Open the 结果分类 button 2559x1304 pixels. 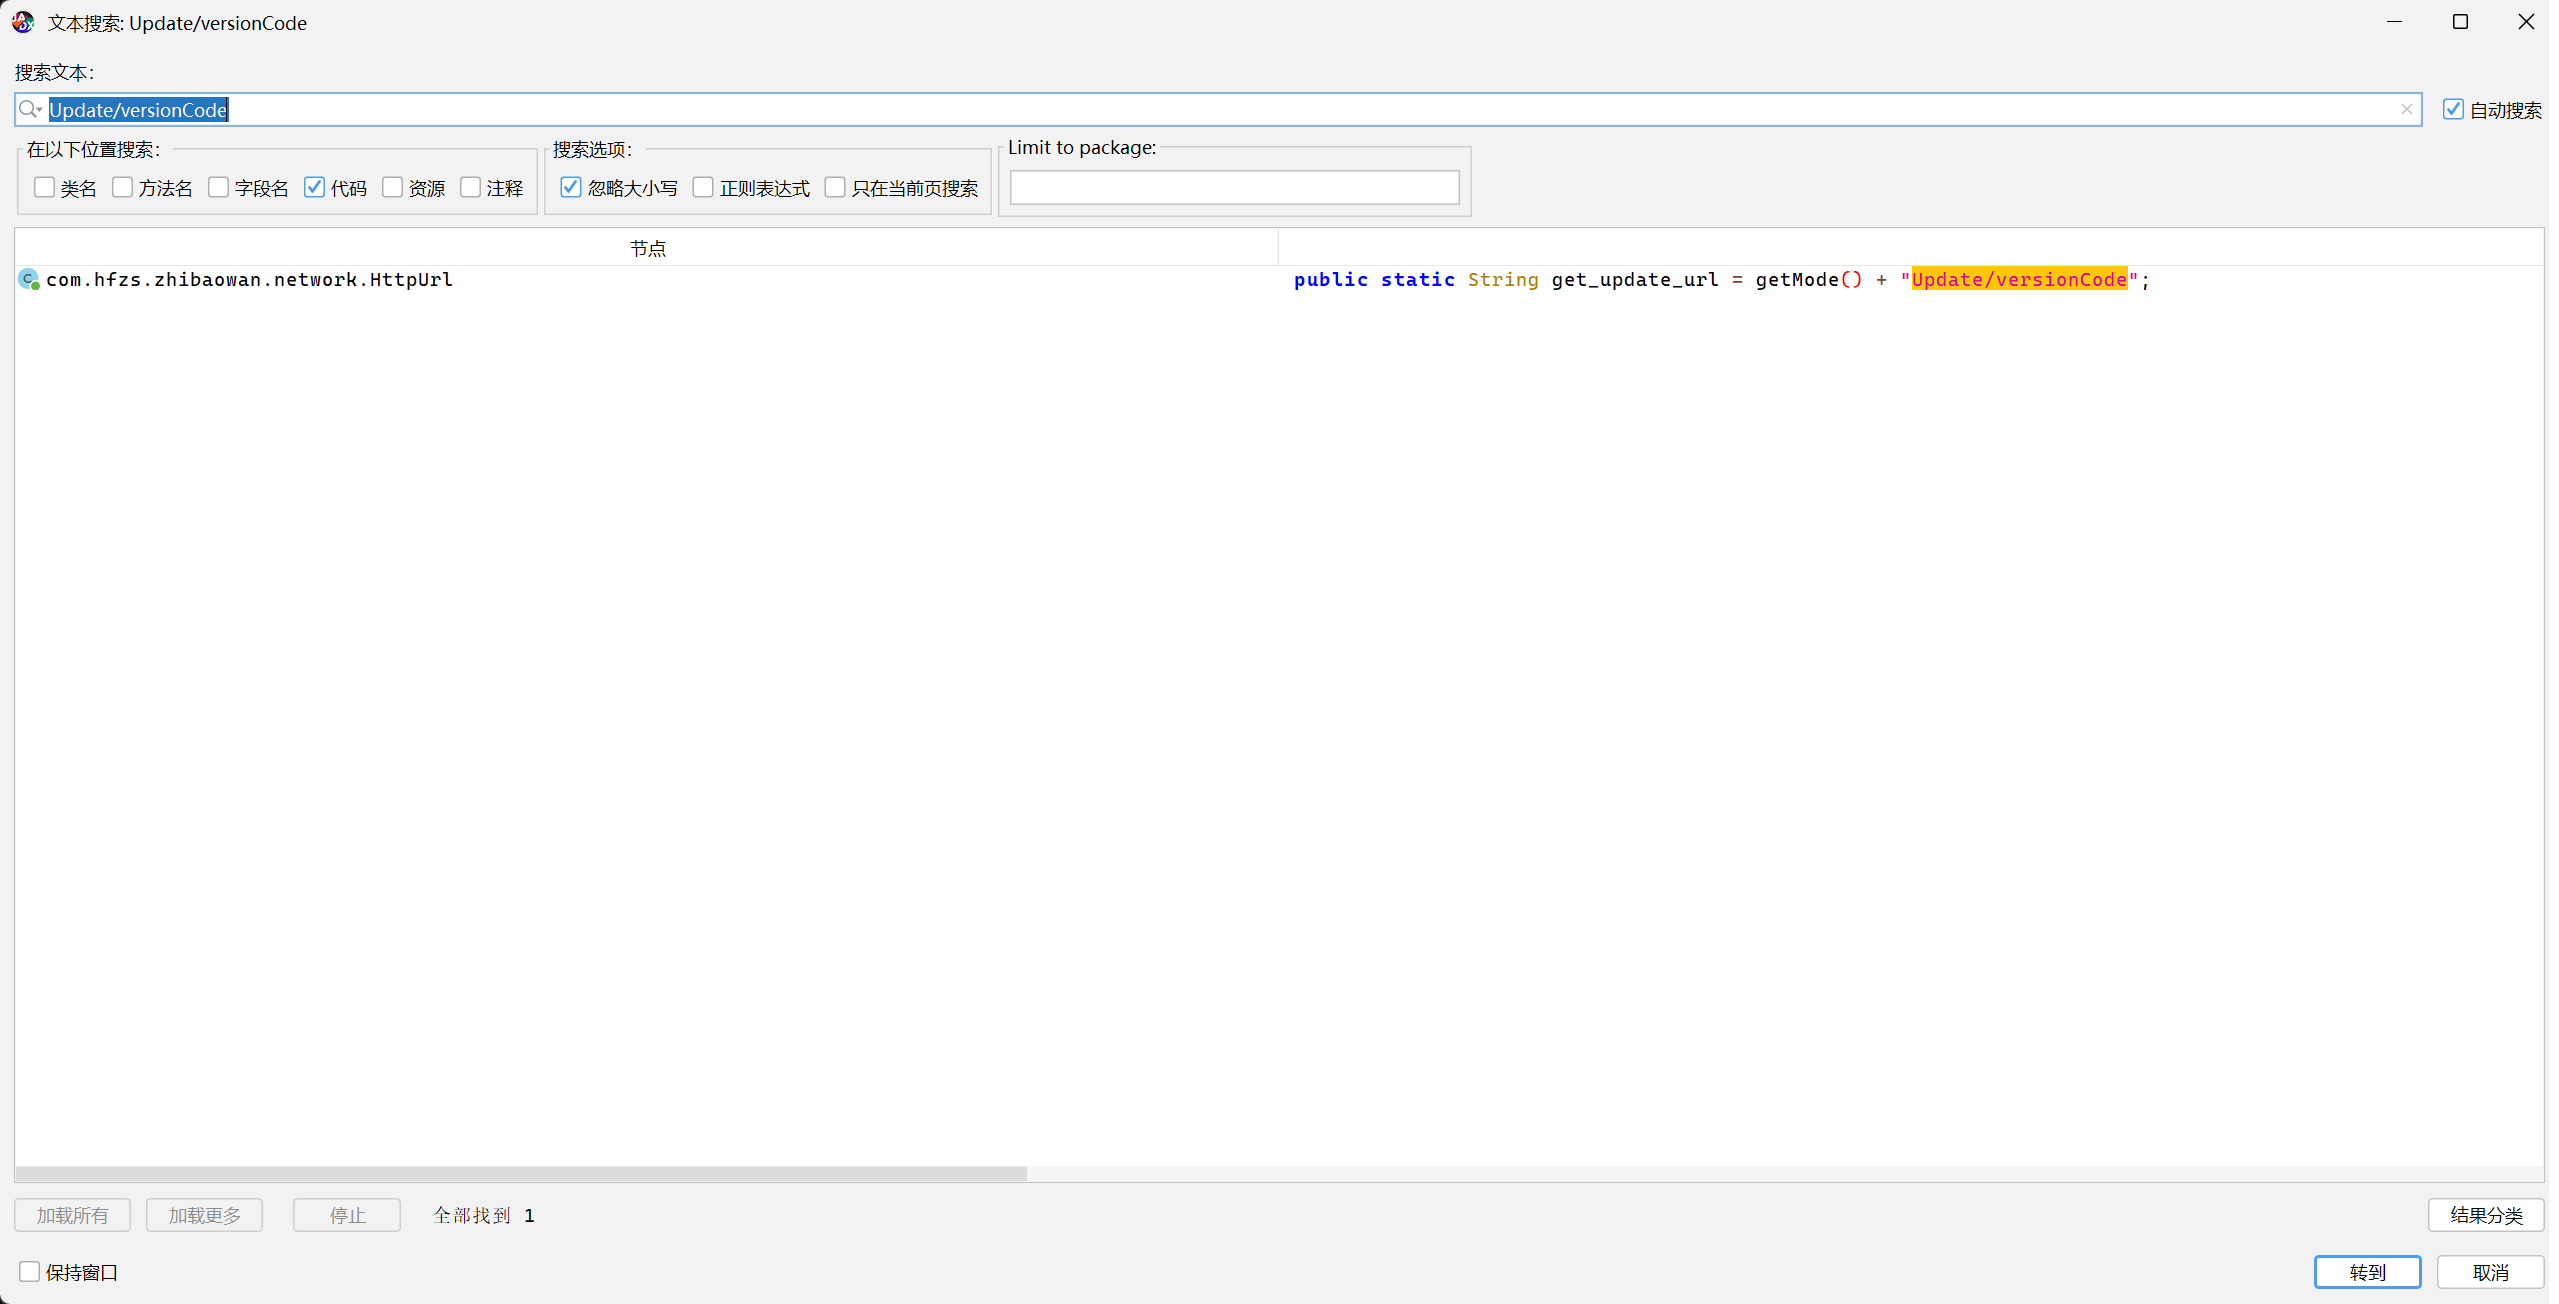pyautogui.click(x=2485, y=1215)
